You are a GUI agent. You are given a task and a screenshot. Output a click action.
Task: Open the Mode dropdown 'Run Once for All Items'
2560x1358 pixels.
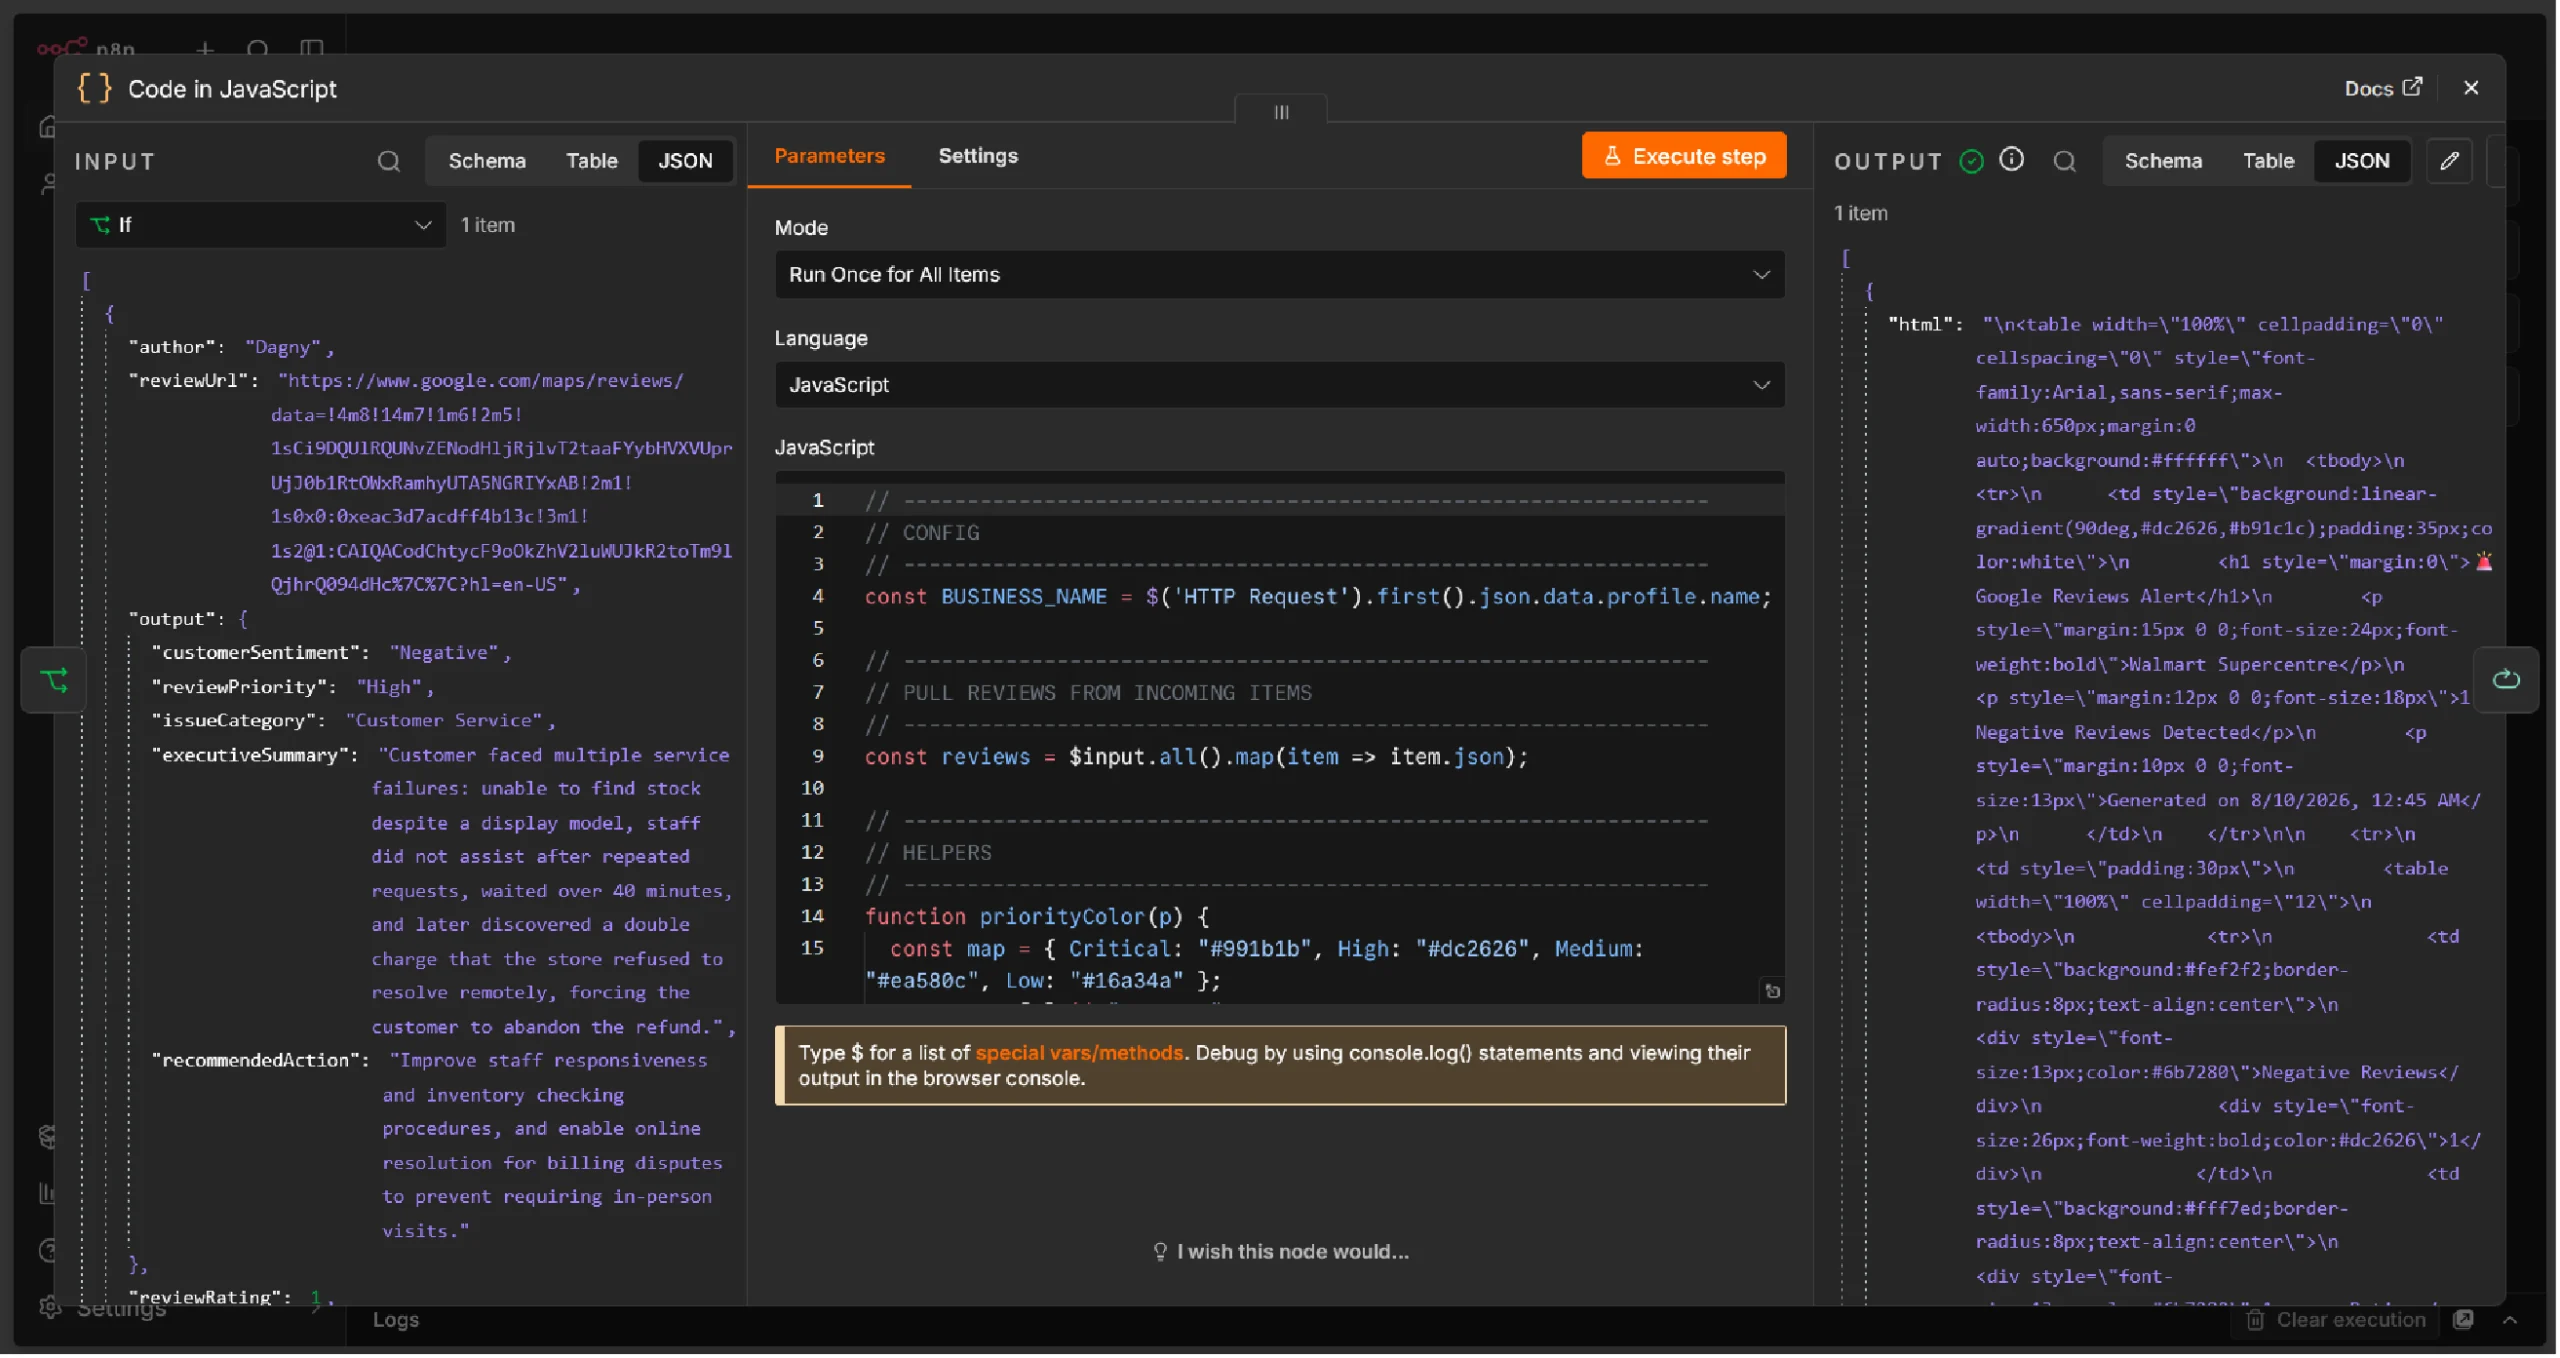tap(1281, 275)
